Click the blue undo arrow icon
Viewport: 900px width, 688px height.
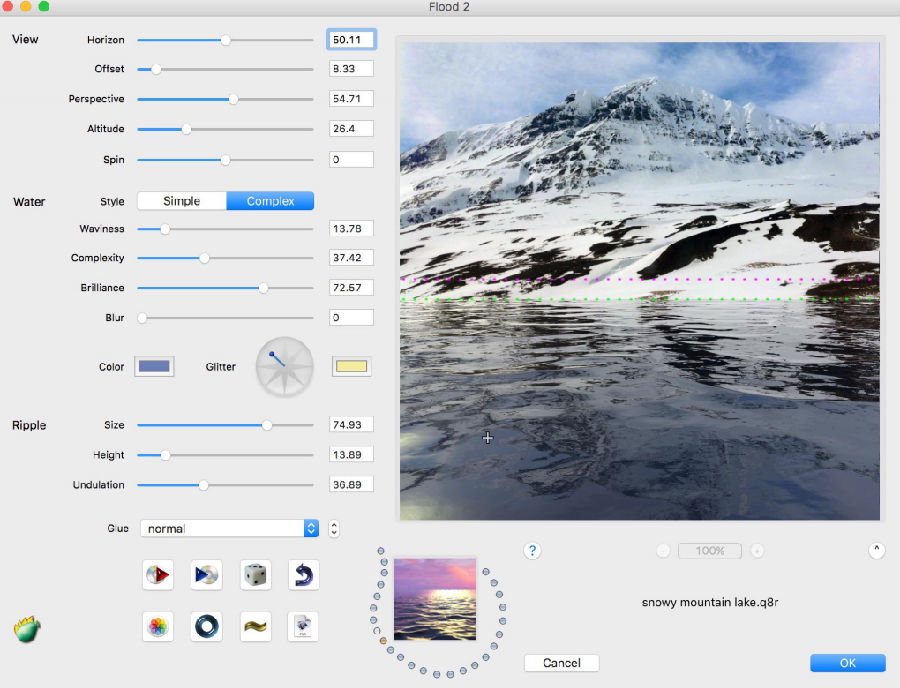coord(304,574)
